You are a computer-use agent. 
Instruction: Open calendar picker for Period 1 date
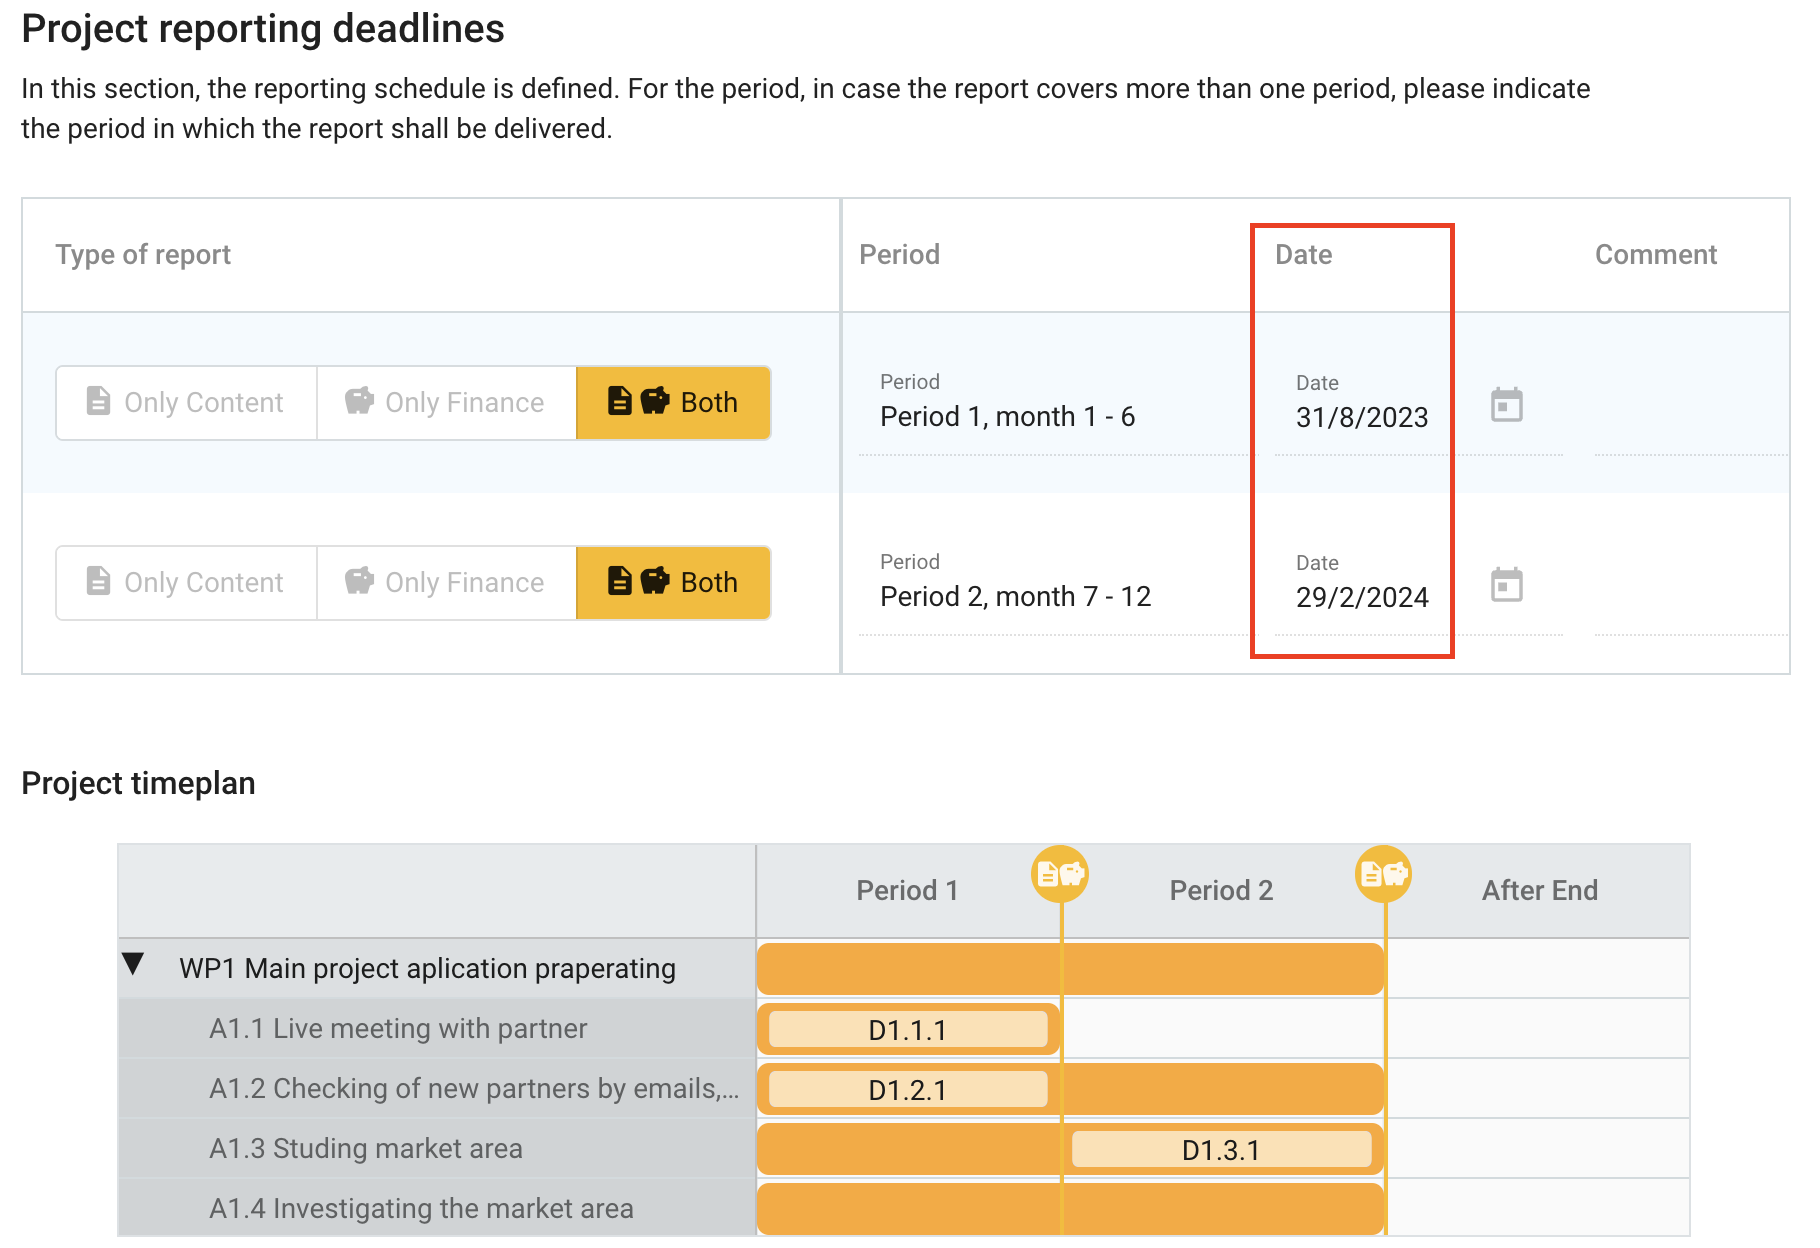click(1506, 405)
